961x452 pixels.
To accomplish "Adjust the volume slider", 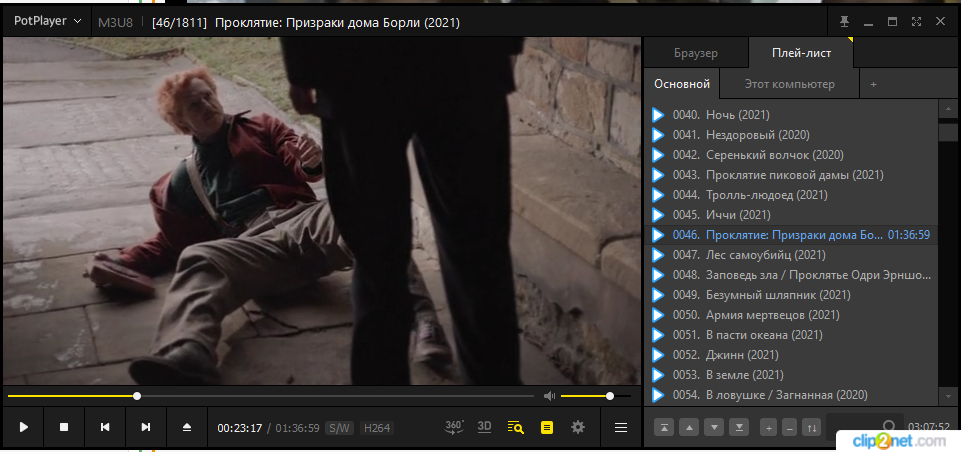I will (x=595, y=396).
